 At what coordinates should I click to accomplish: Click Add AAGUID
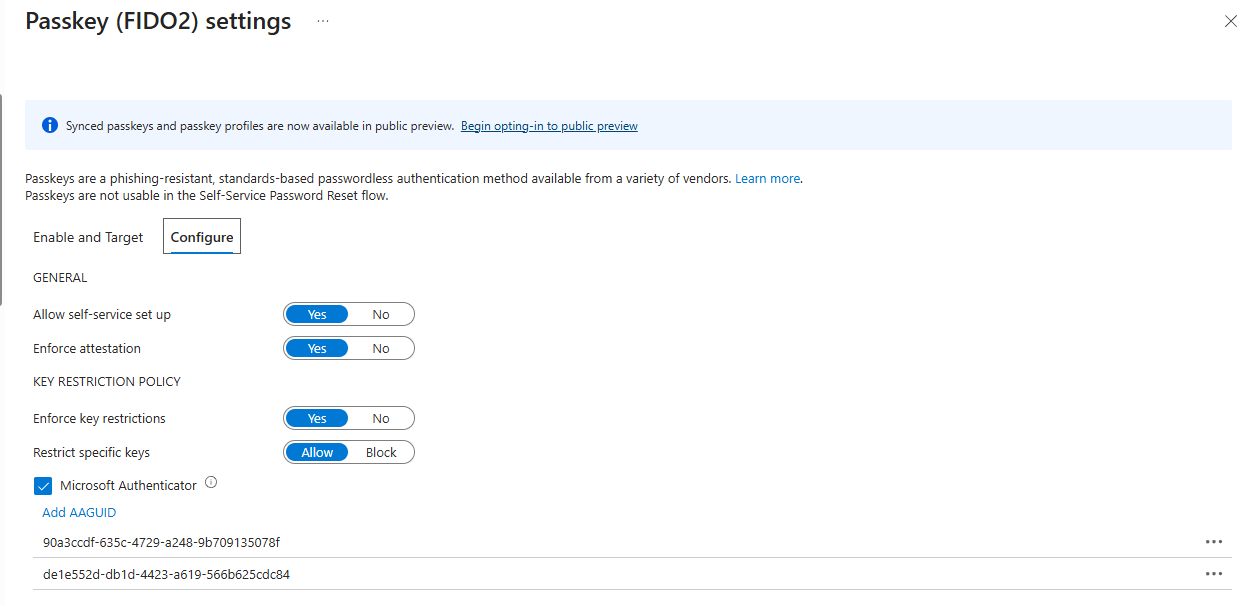[x=79, y=512]
